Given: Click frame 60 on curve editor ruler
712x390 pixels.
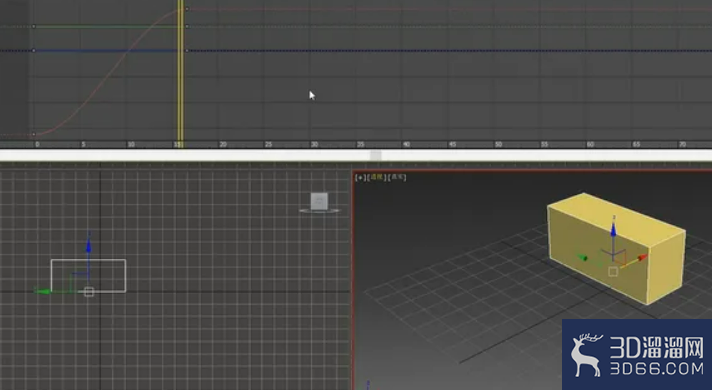Looking at the screenshot, I should 590,144.
